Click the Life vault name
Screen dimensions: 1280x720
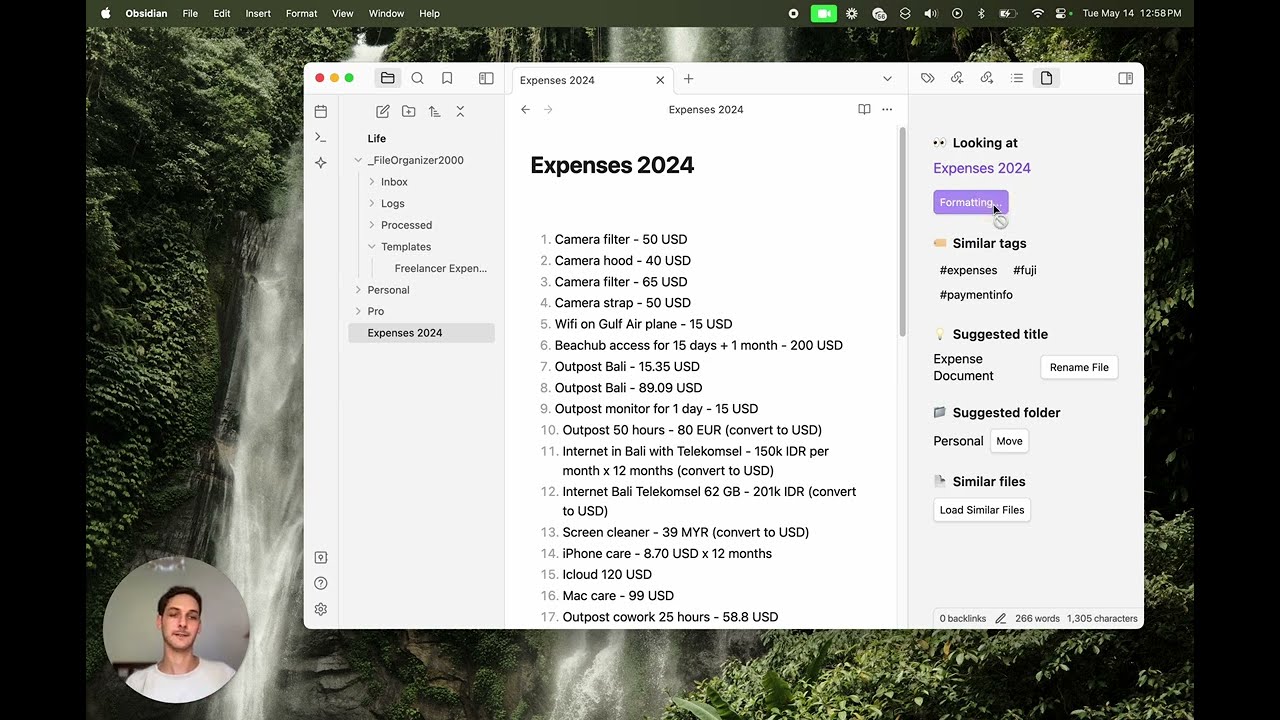coord(376,139)
